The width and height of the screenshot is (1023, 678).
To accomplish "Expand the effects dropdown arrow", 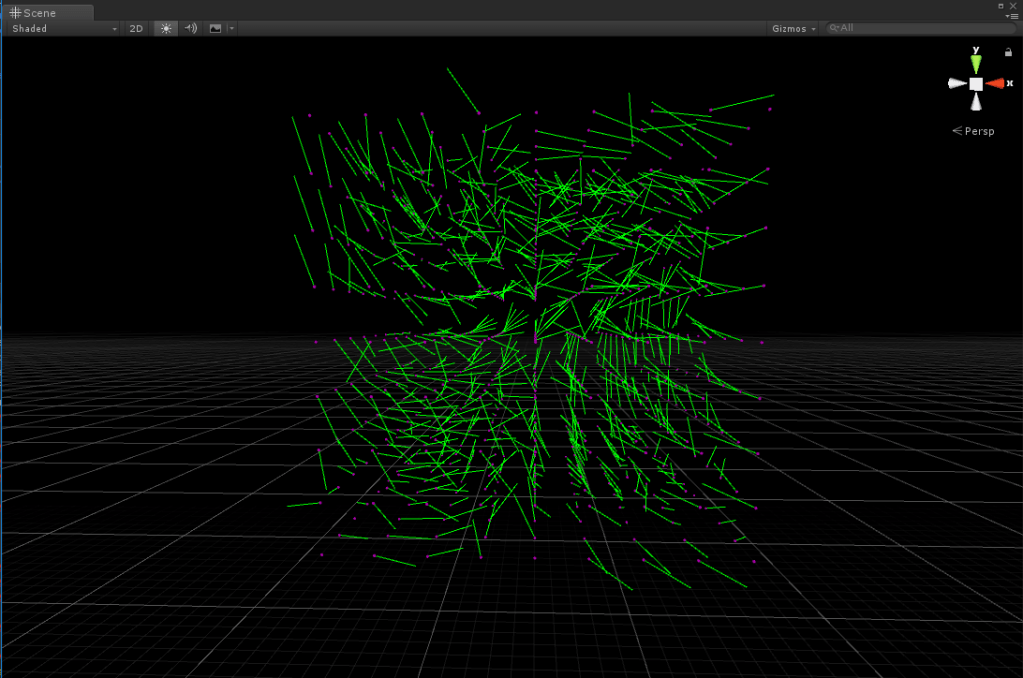I will click(232, 28).
